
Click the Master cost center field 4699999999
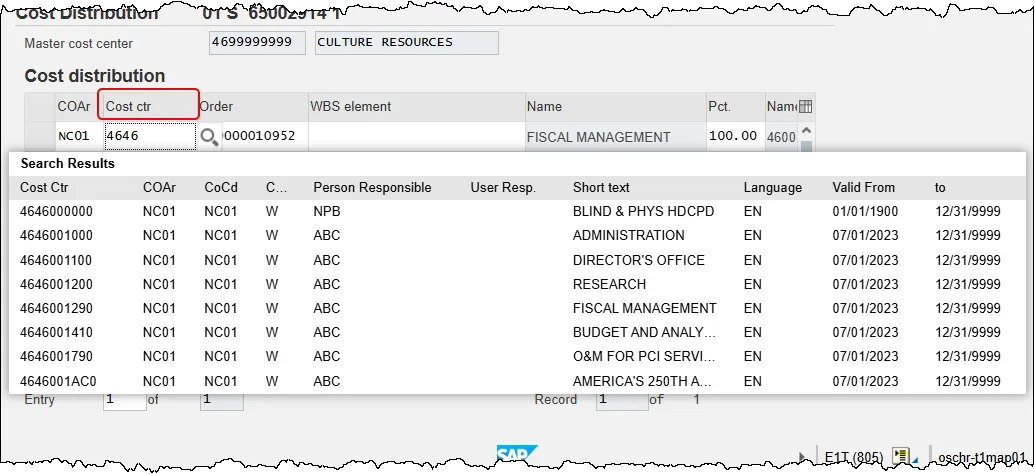click(257, 43)
